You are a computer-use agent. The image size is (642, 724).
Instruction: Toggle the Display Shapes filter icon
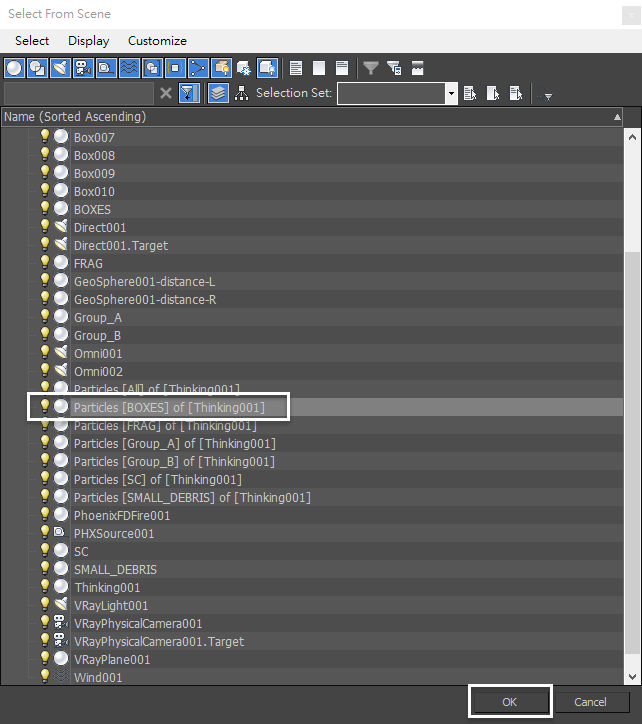[37, 68]
